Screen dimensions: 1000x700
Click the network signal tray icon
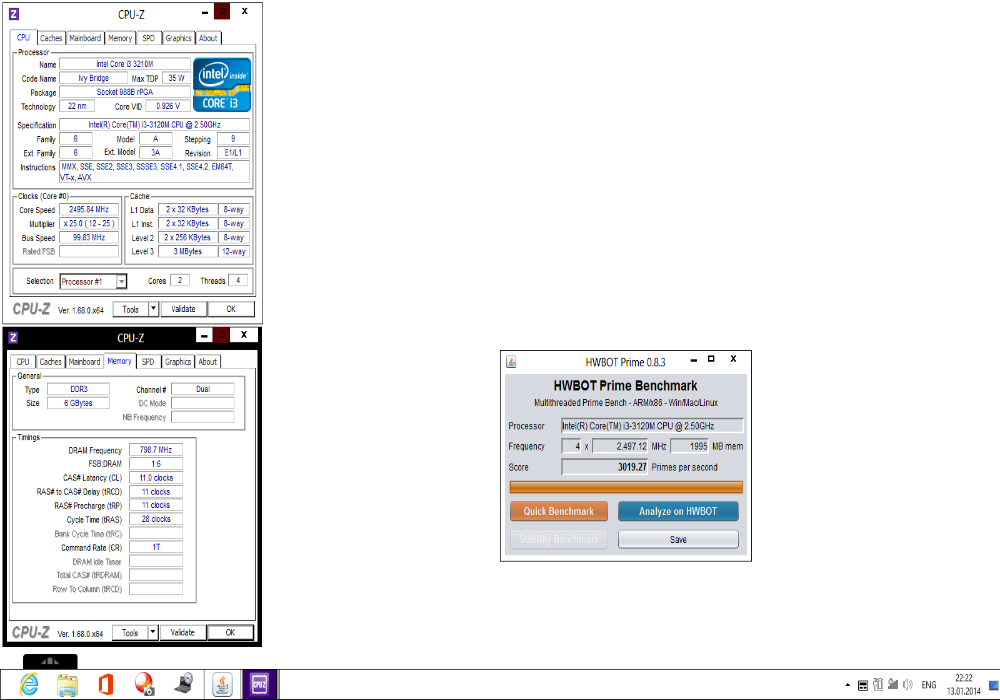pos(893,685)
